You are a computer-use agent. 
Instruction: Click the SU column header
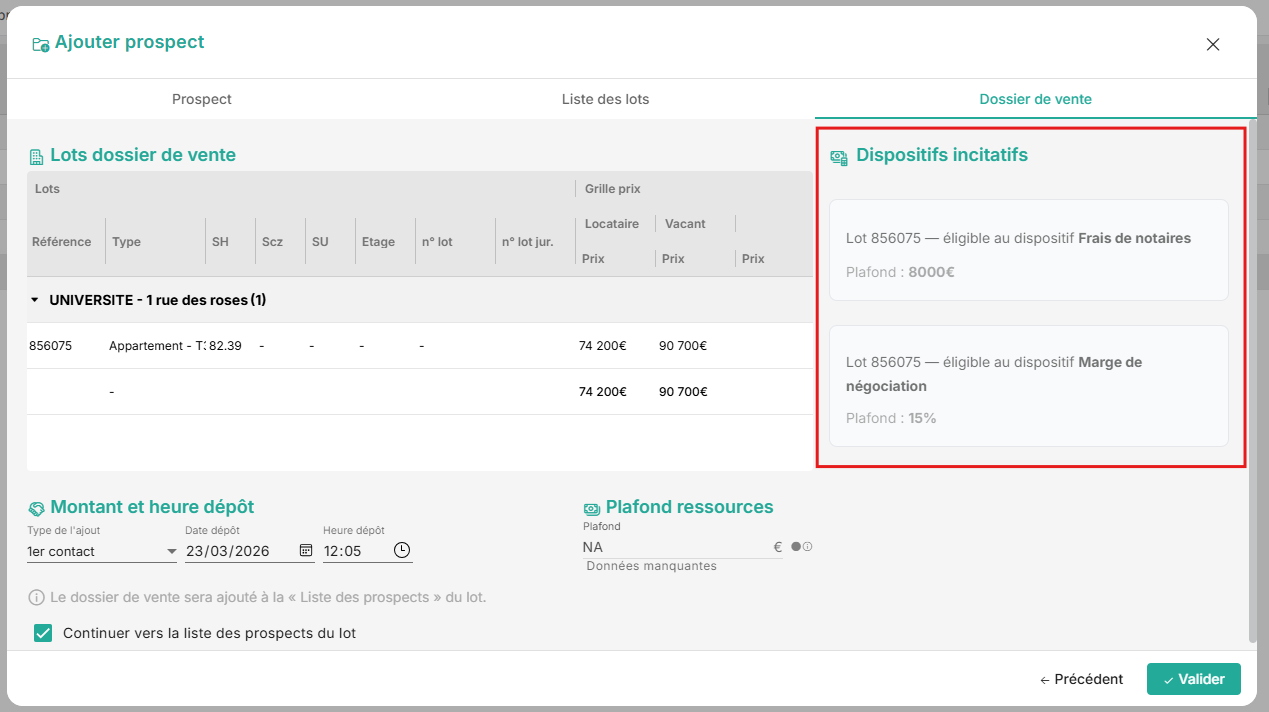tap(320, 242)
